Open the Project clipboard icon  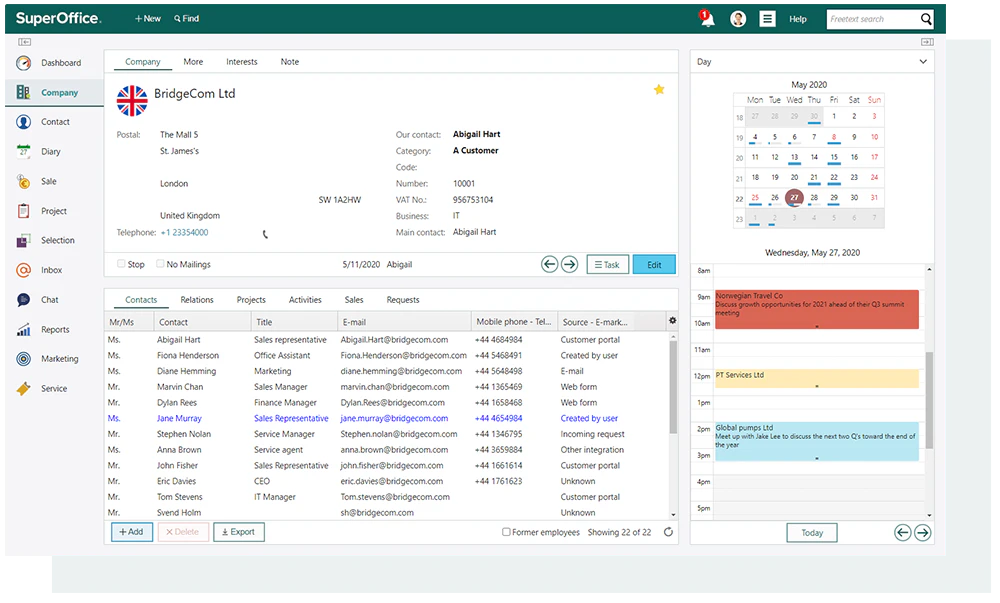24,211
